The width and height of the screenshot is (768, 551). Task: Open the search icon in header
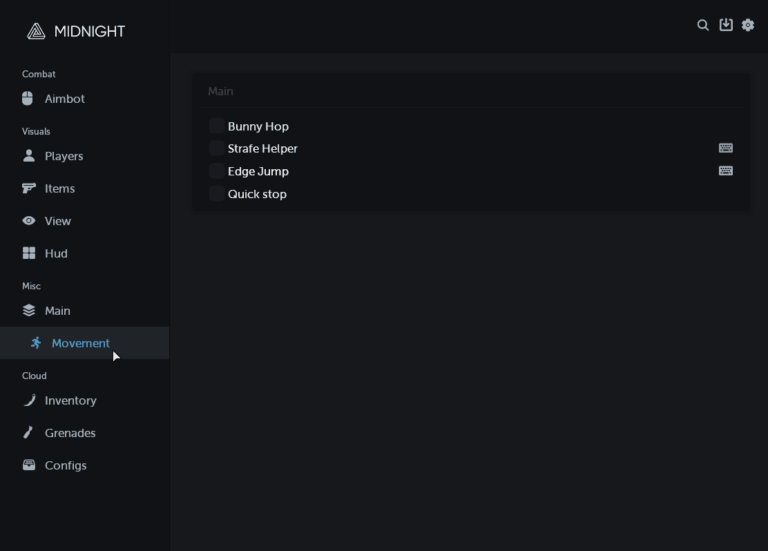point(703,25)
